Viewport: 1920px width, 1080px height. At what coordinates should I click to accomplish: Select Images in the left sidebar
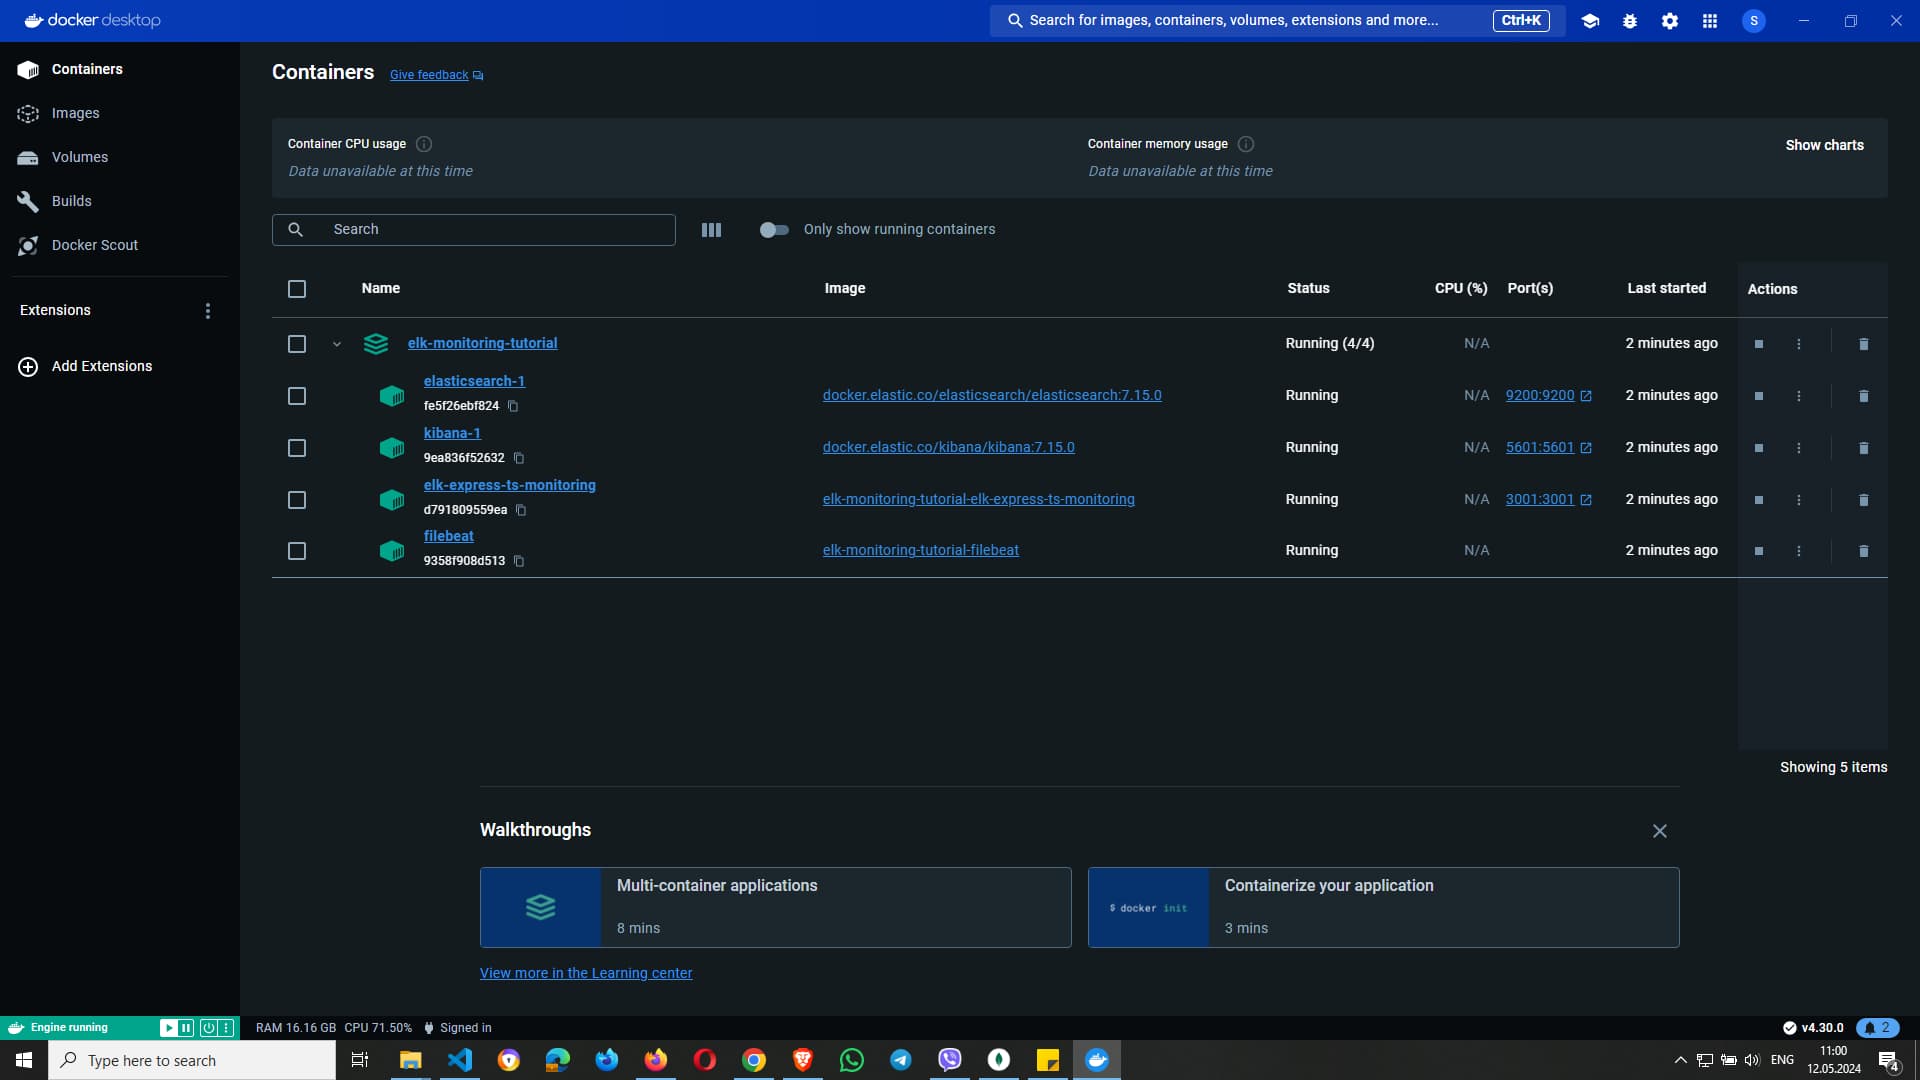click(75, 112)
